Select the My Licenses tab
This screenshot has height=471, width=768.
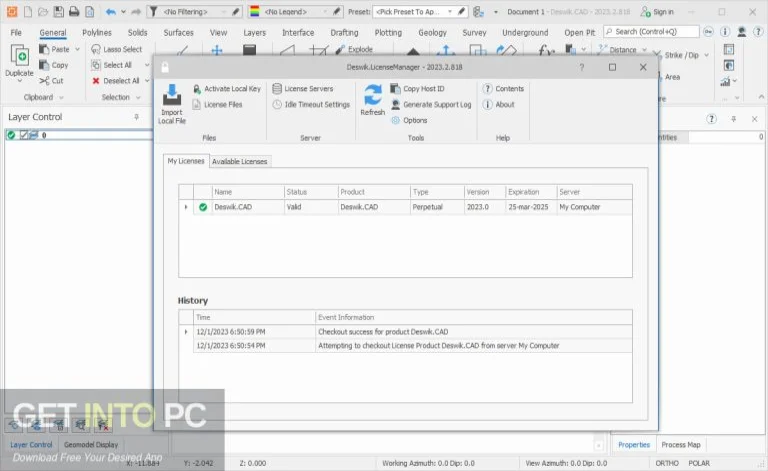click(x=186, y=161)
